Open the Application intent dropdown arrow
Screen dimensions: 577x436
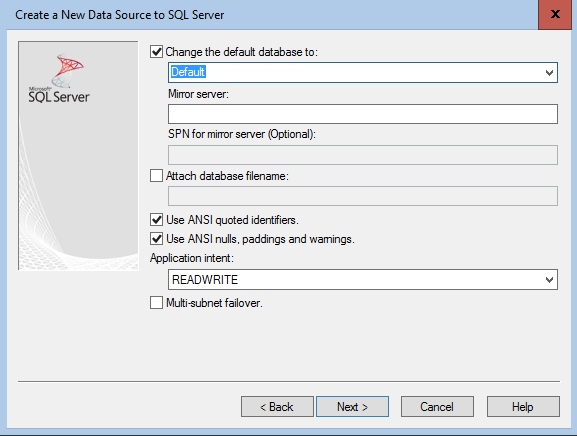549,280
